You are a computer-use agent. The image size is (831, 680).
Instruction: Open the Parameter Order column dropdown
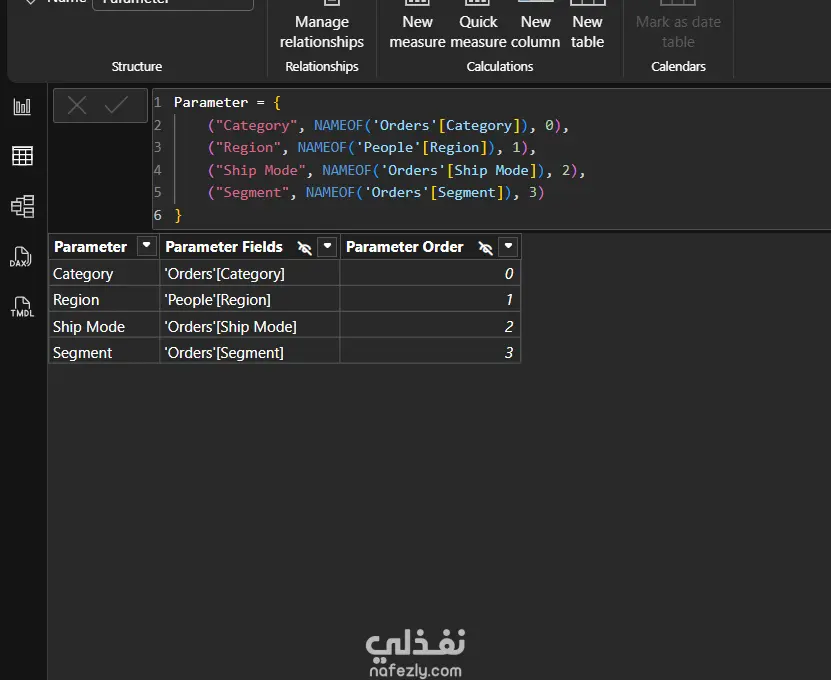pos(508,246)
